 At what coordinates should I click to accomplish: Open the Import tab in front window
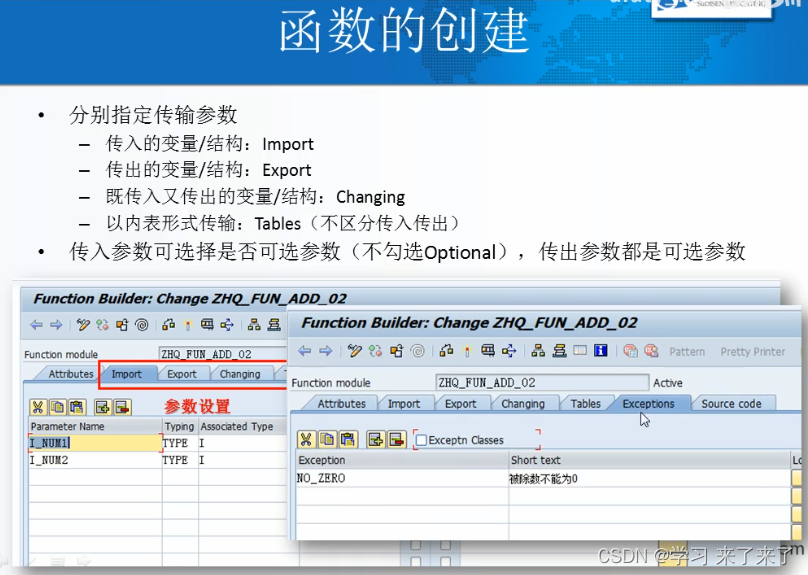pos(403,403)
